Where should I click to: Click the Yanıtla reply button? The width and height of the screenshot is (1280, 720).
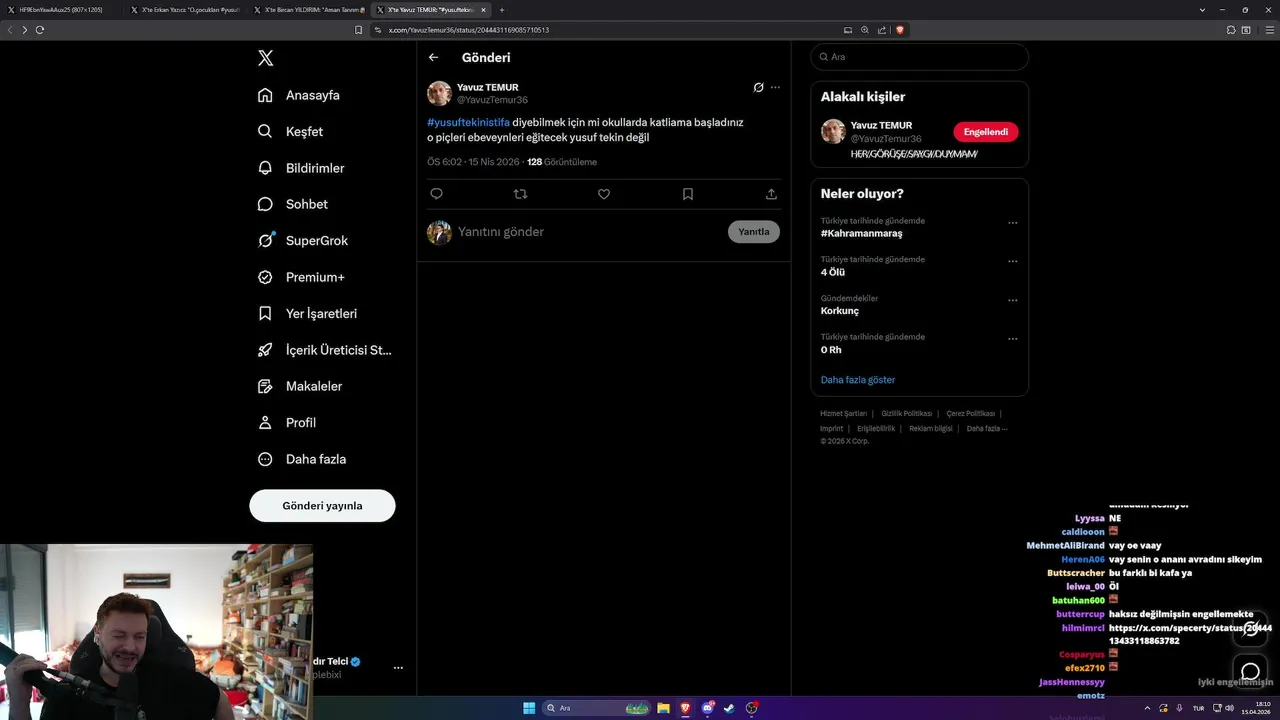pyautogui.click(x=754, y=231)
